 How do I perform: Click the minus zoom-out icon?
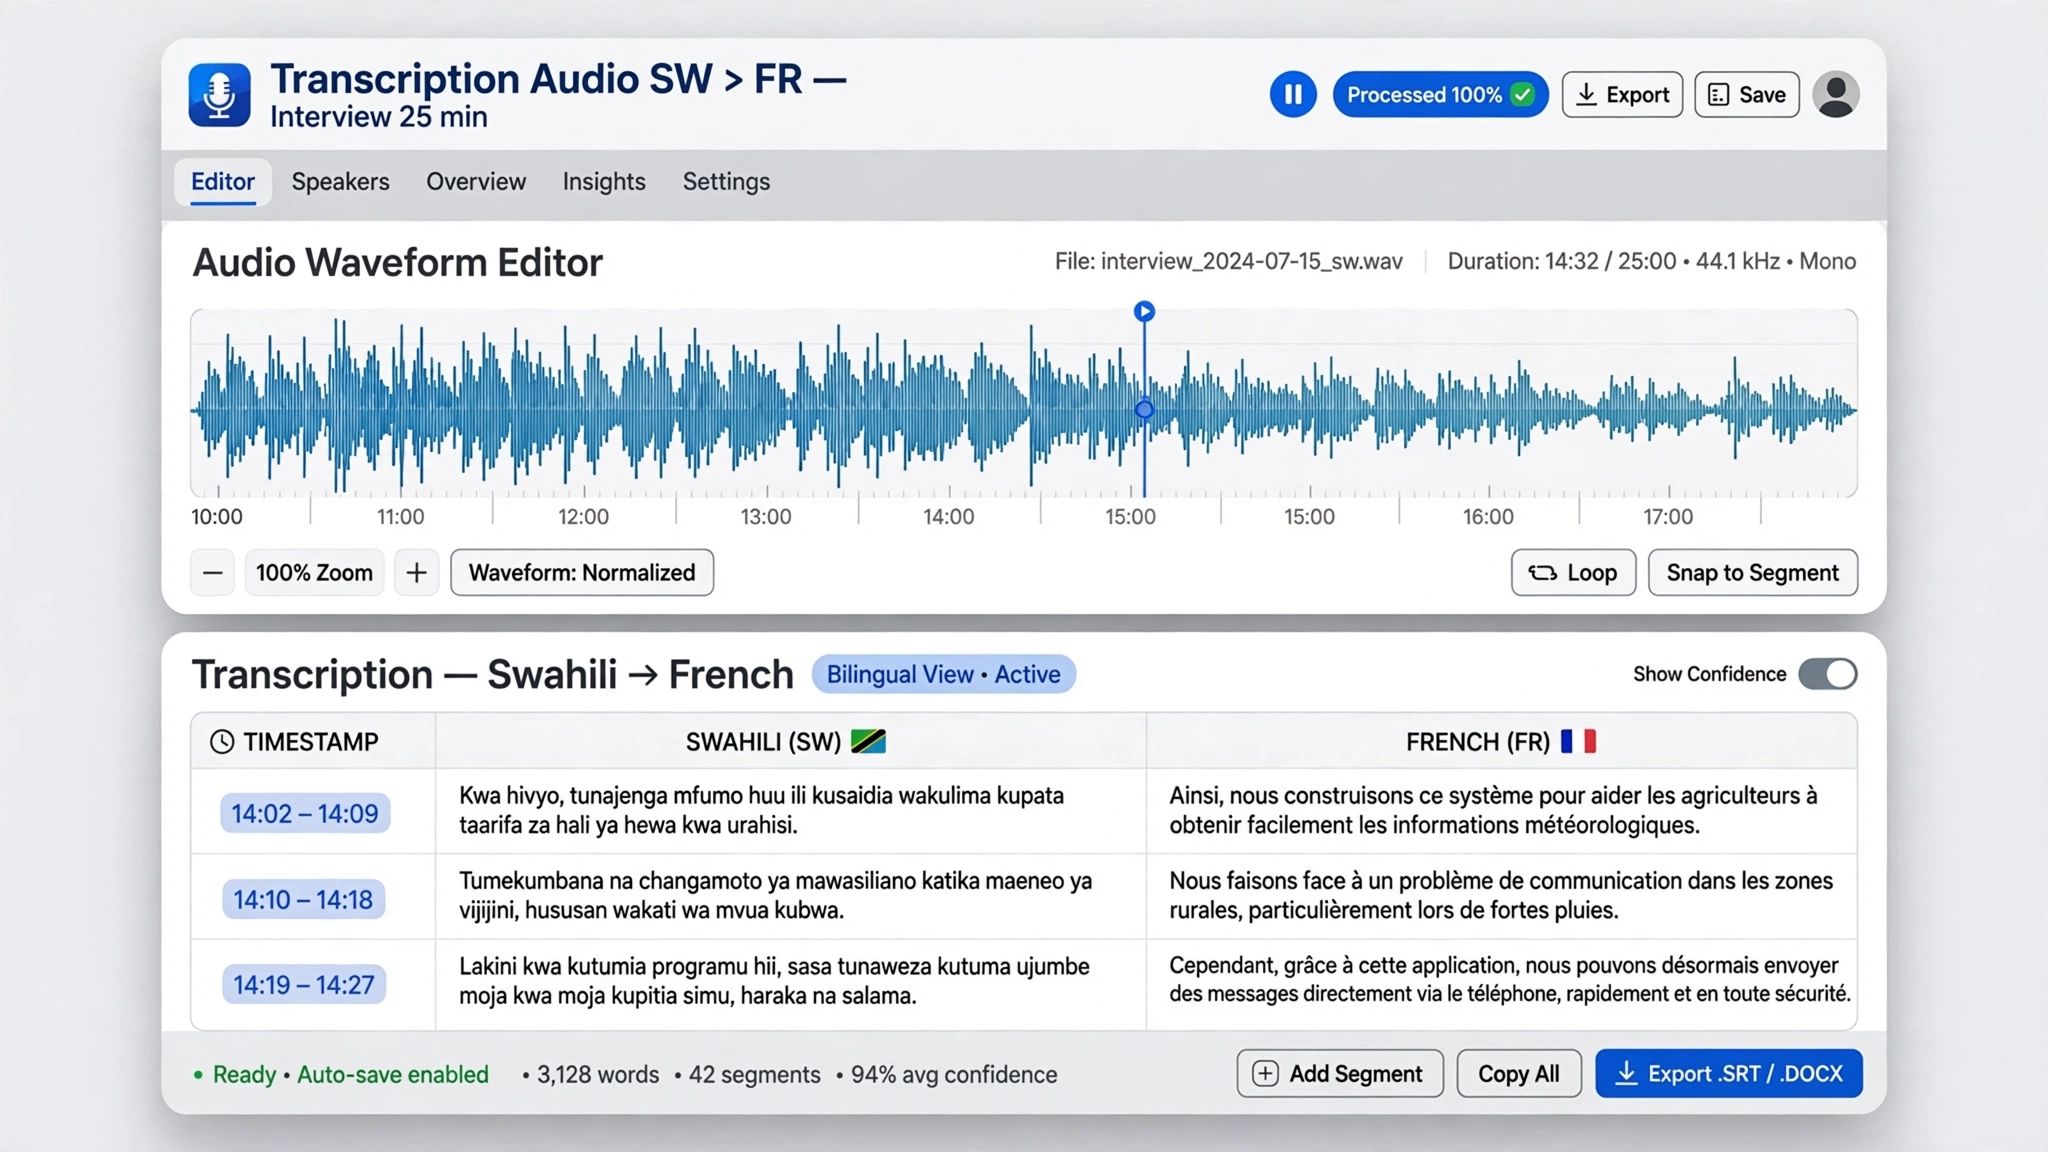(x=212, y=573)
